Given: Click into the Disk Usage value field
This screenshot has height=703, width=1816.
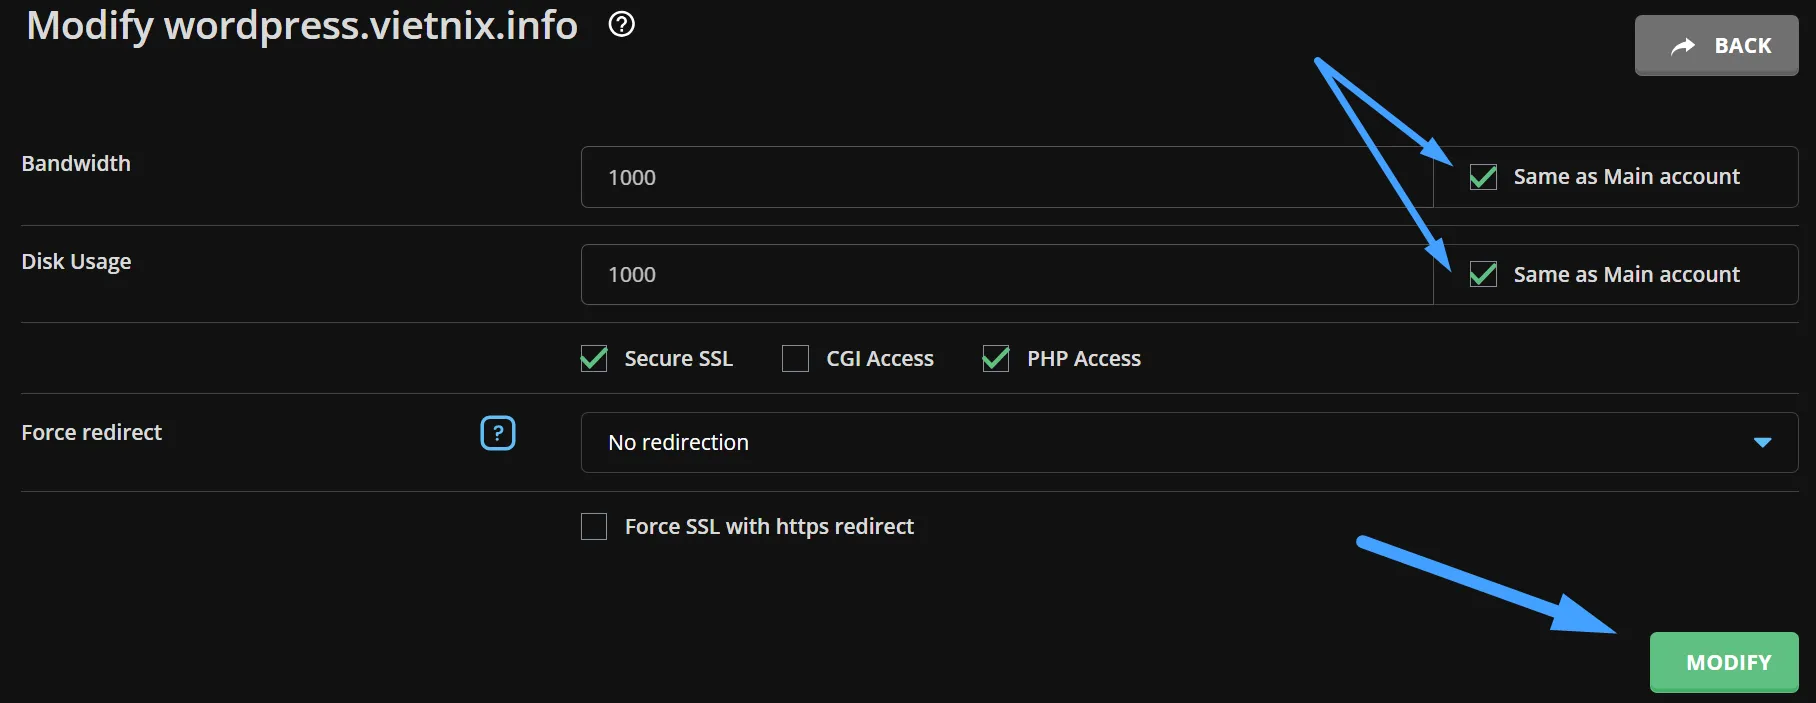Looking at the screenshot, I should coord(1005,274).
